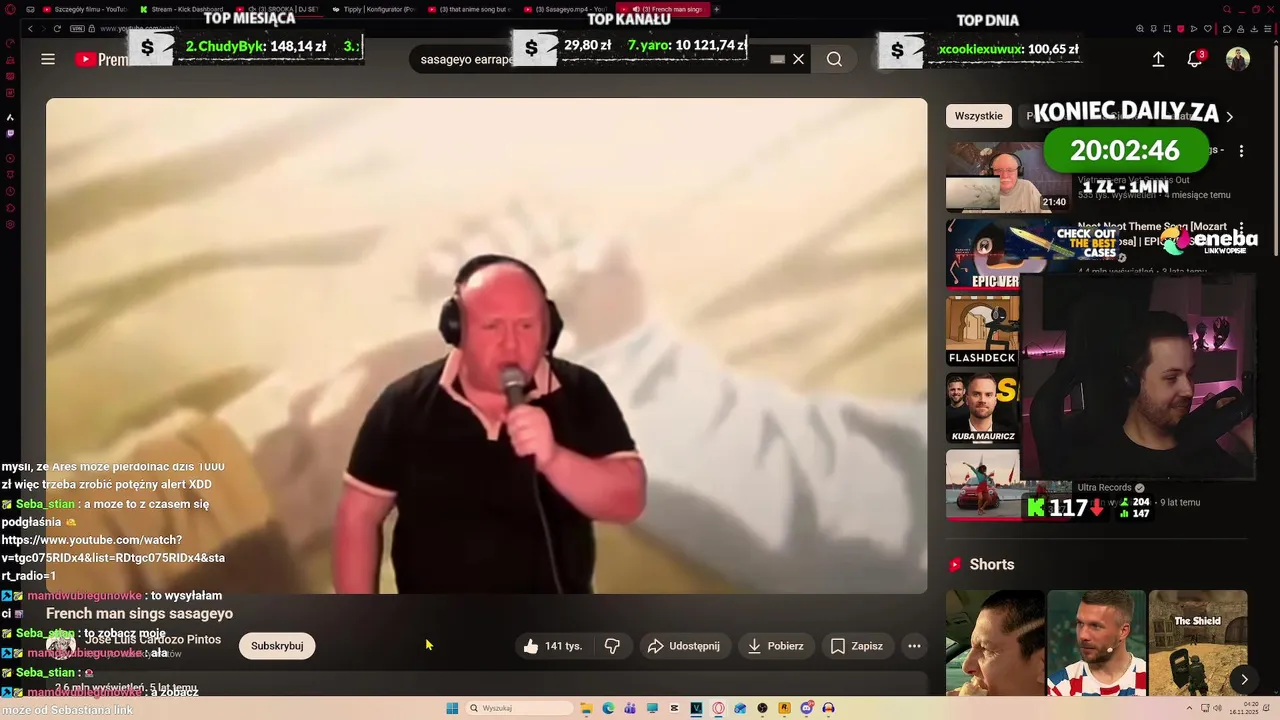This screenshot has height=720, width=1280.
Task: Go to the YouTube Premium home logo
Action: (x=101, y=59)
